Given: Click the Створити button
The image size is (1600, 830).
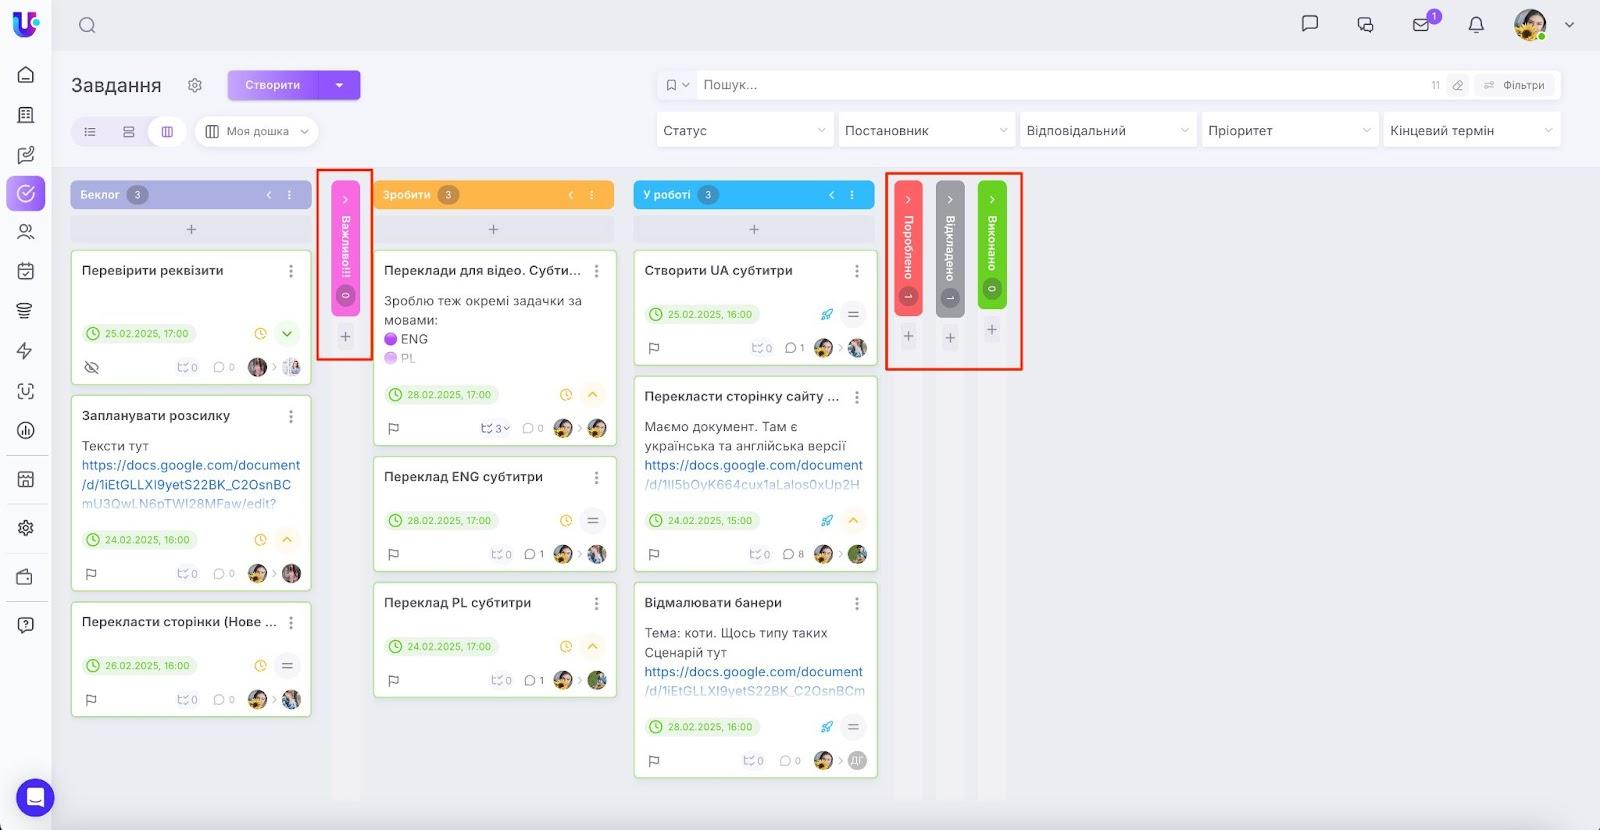Looking at the screenshot, I should (273, 85).
